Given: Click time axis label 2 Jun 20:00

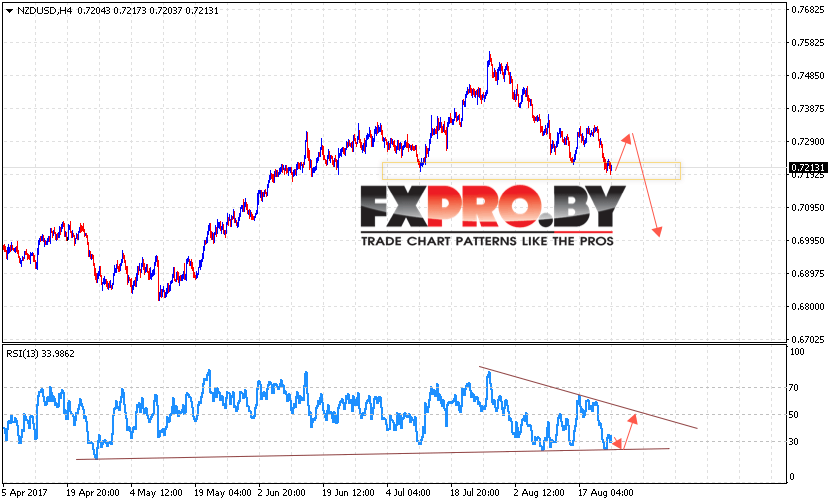Looking at the screenshot, I should pyautogui.click(x=281, y=493).
